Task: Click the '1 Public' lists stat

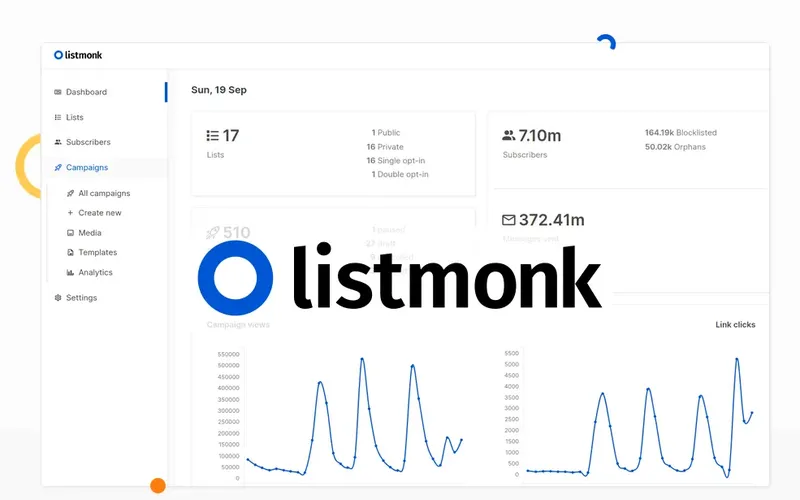Action: [386, 133]
